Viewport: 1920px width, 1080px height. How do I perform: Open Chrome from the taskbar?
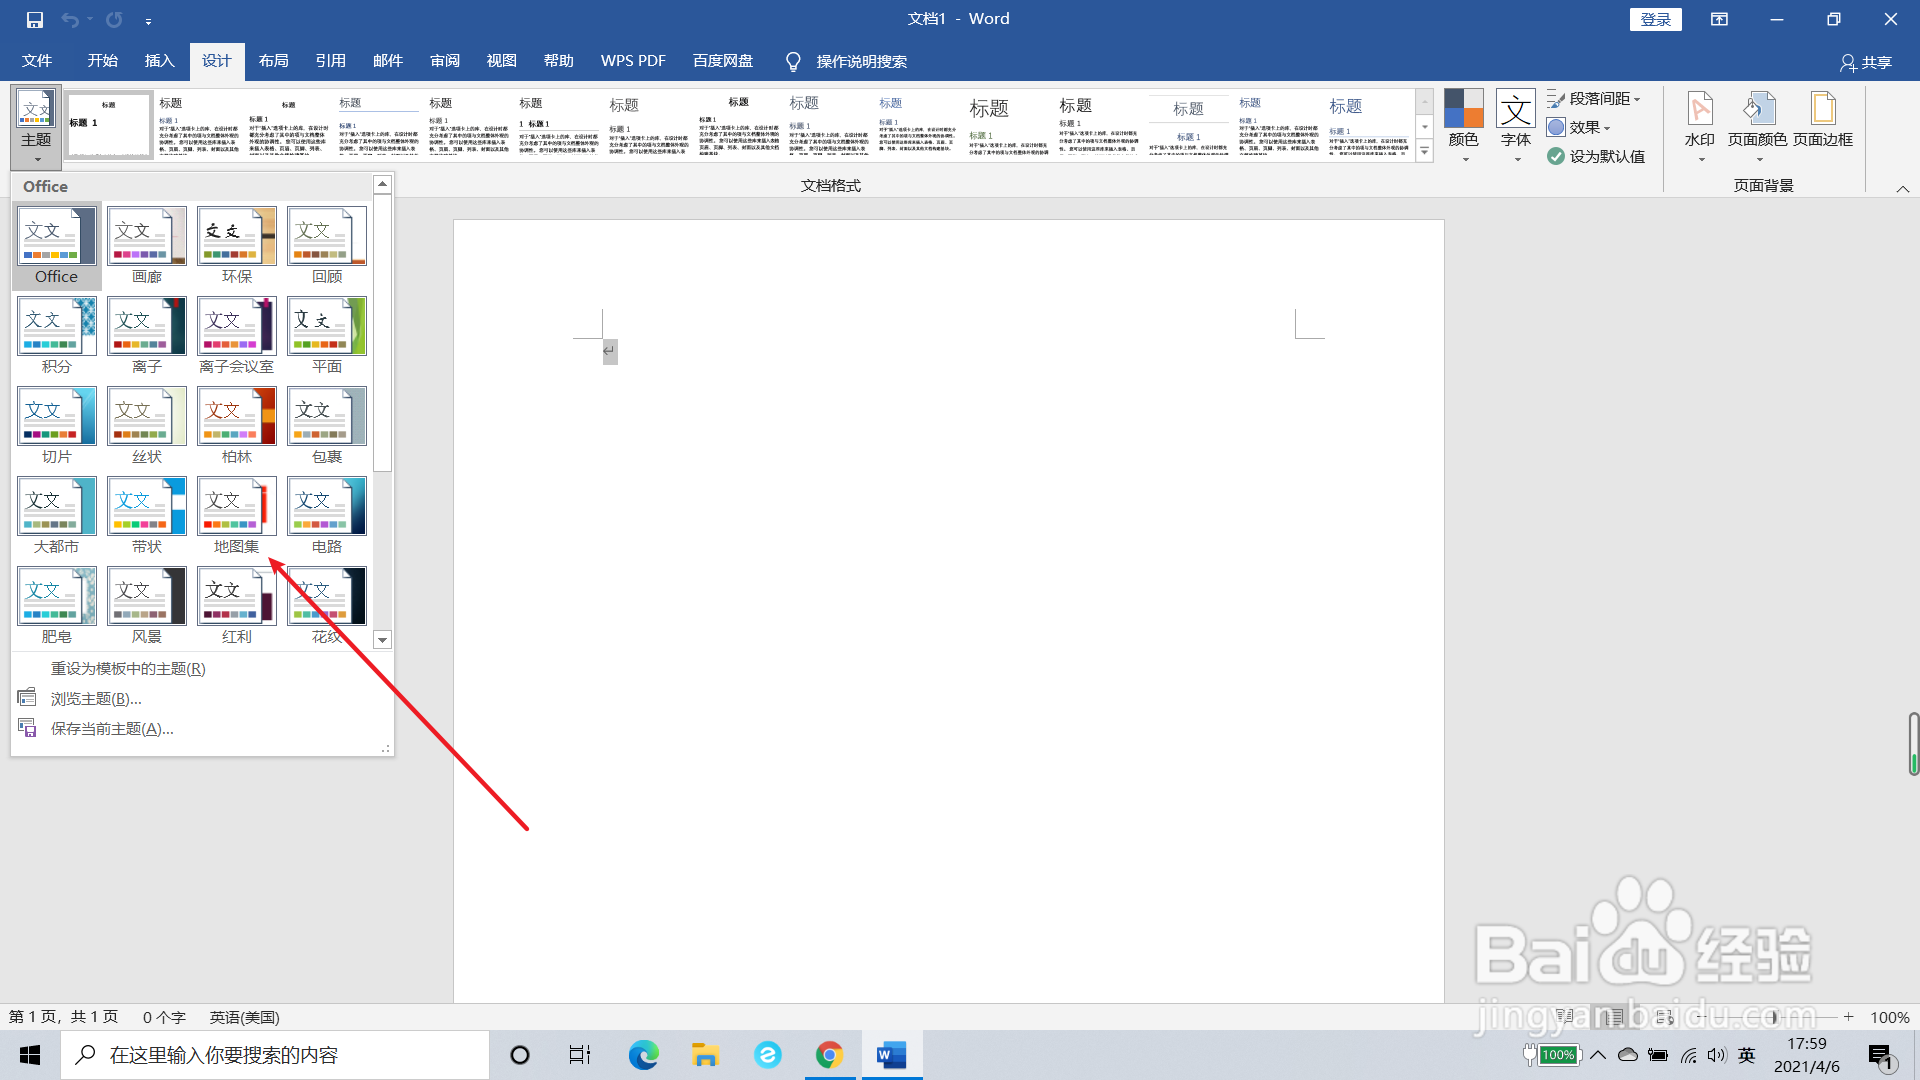[829, 1055]
